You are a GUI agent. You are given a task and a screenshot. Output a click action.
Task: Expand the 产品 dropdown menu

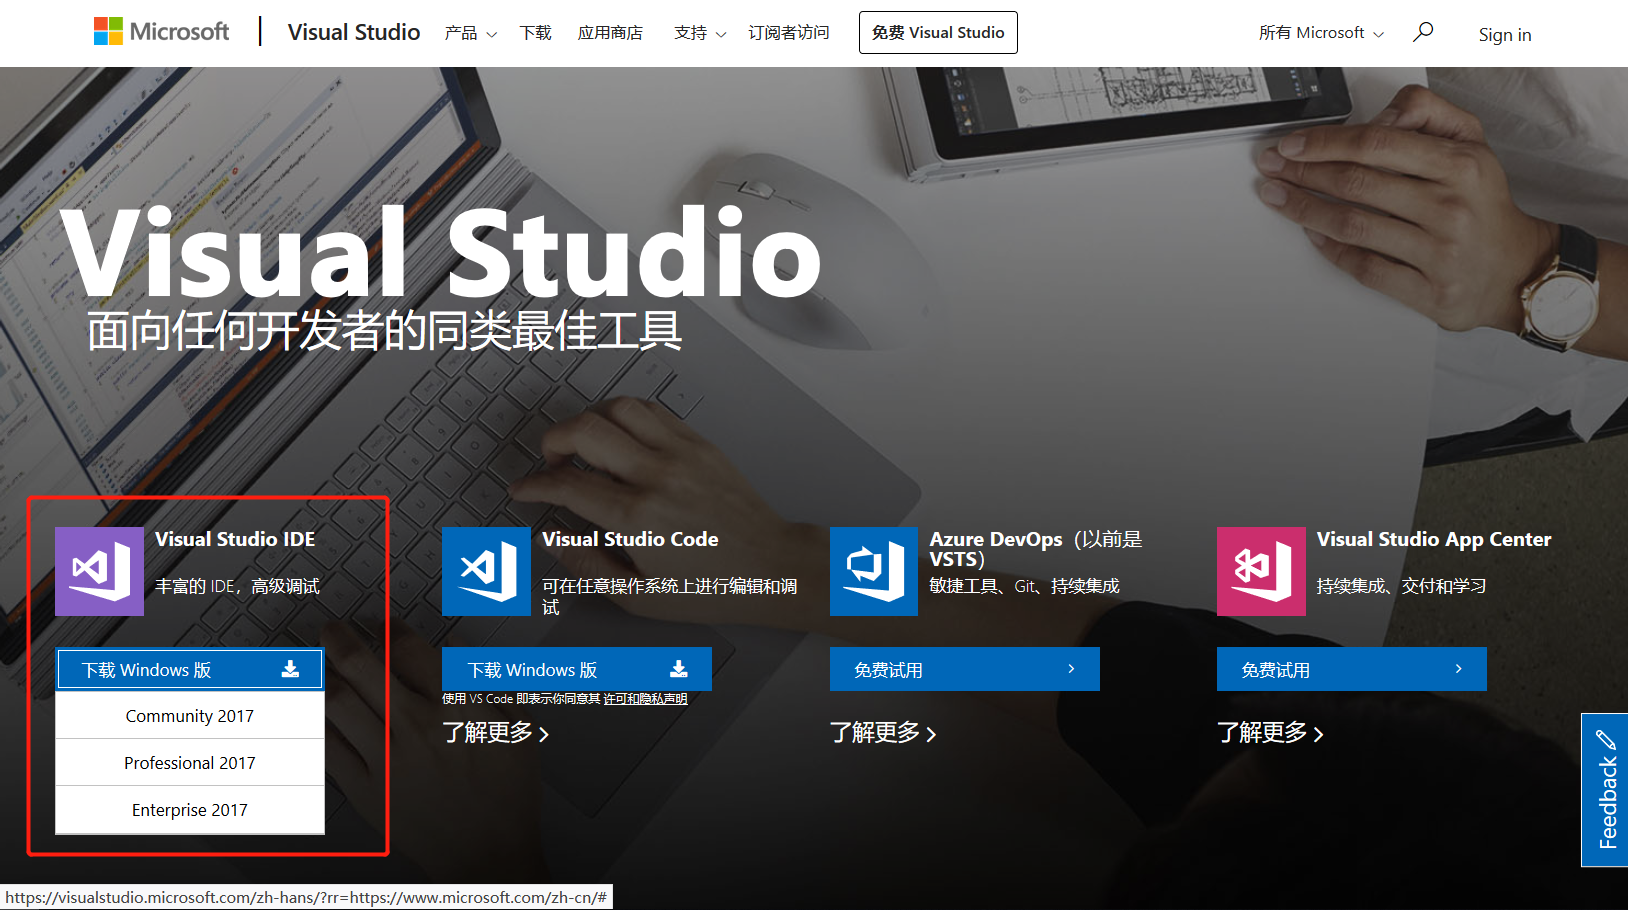coord(471,33)
